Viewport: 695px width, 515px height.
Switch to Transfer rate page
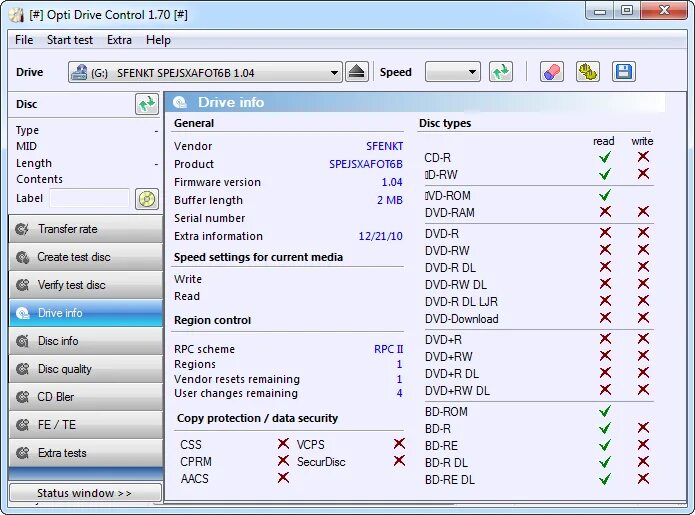(86, 229)
